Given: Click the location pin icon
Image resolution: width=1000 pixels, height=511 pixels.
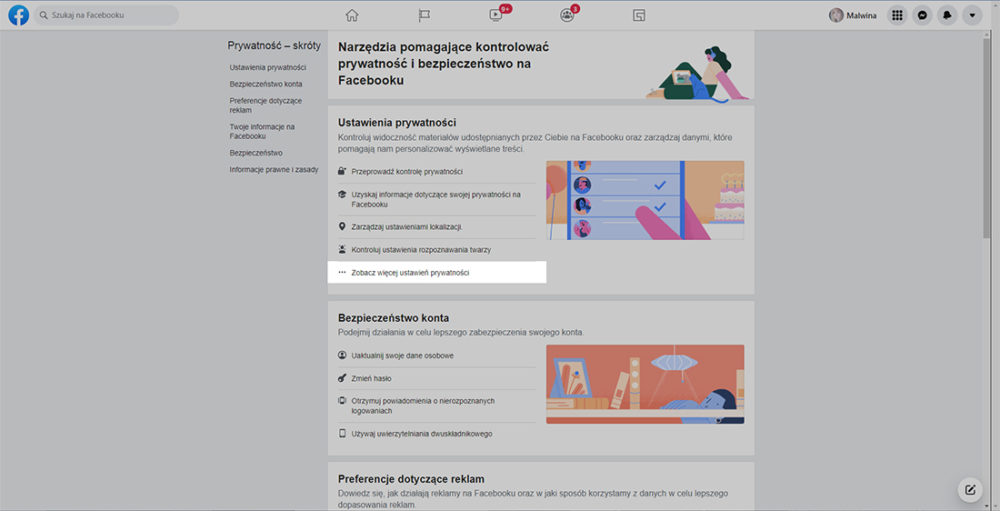Looking at the screenshot, I should coord(342,226).
